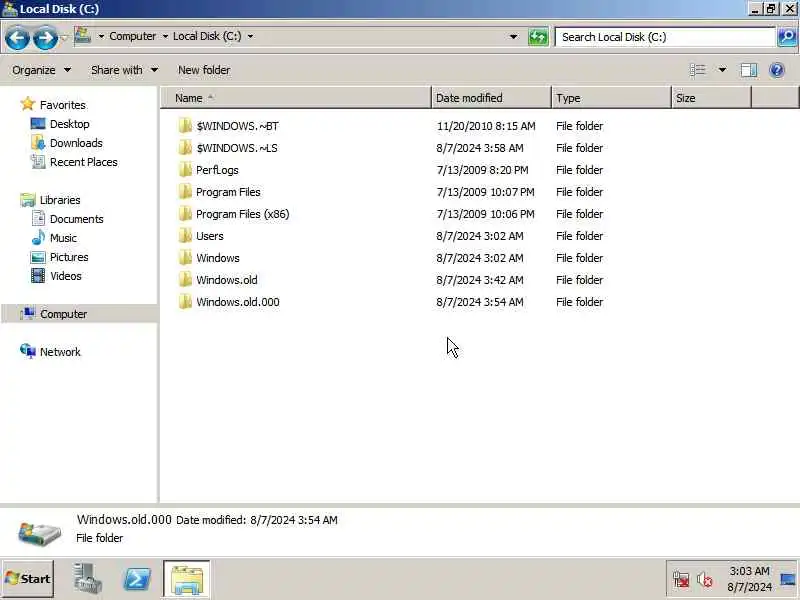This screenshot has width=800, height=600.
Task: Open the Share with menu
Action: point(124,70)
